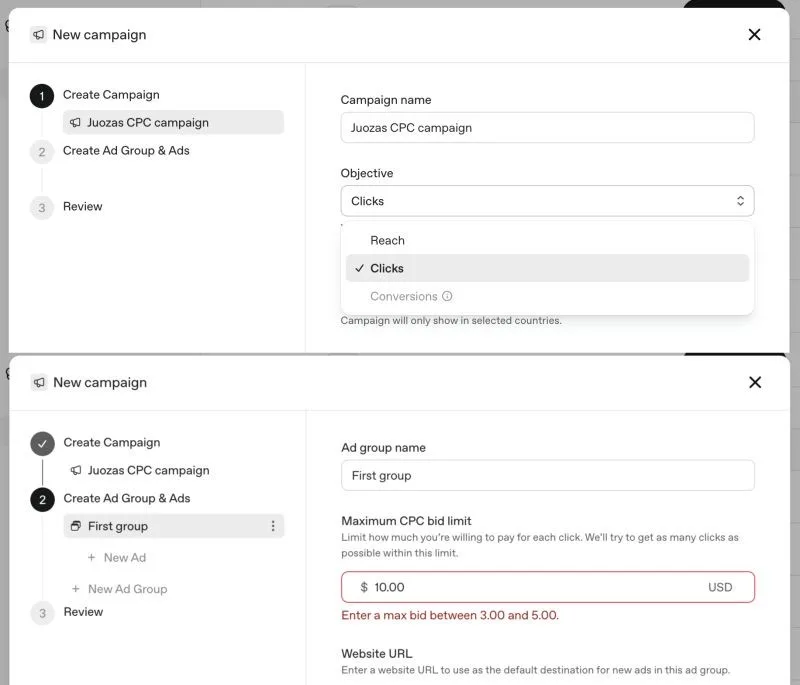Click the 'Maximum CPC bid limit' heading

406,521
